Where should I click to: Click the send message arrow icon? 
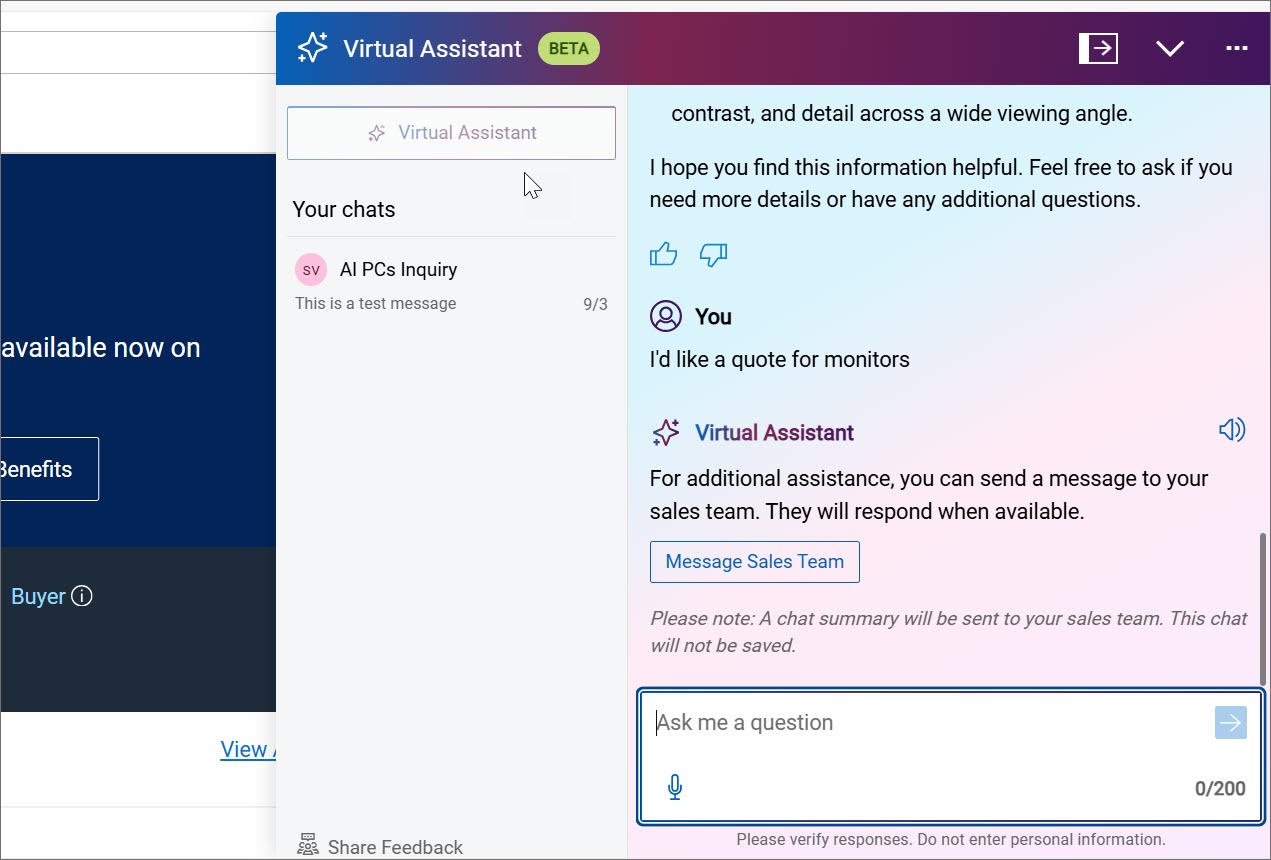[1230, 722]
